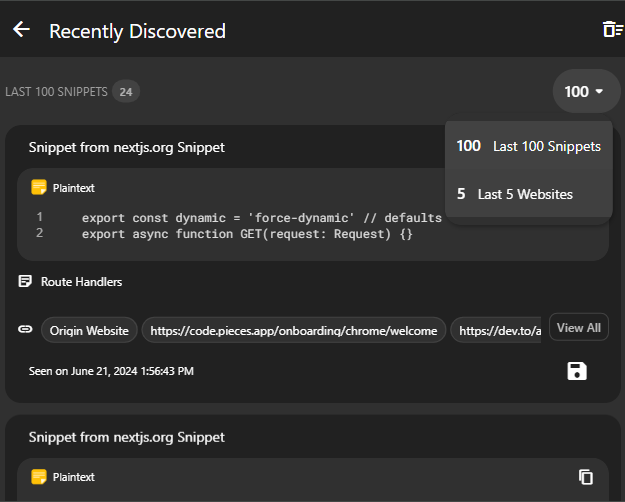Open the code.pieces.app onboarding link
Viewport: 625px width, 502px height.
(x=293, y=330)
